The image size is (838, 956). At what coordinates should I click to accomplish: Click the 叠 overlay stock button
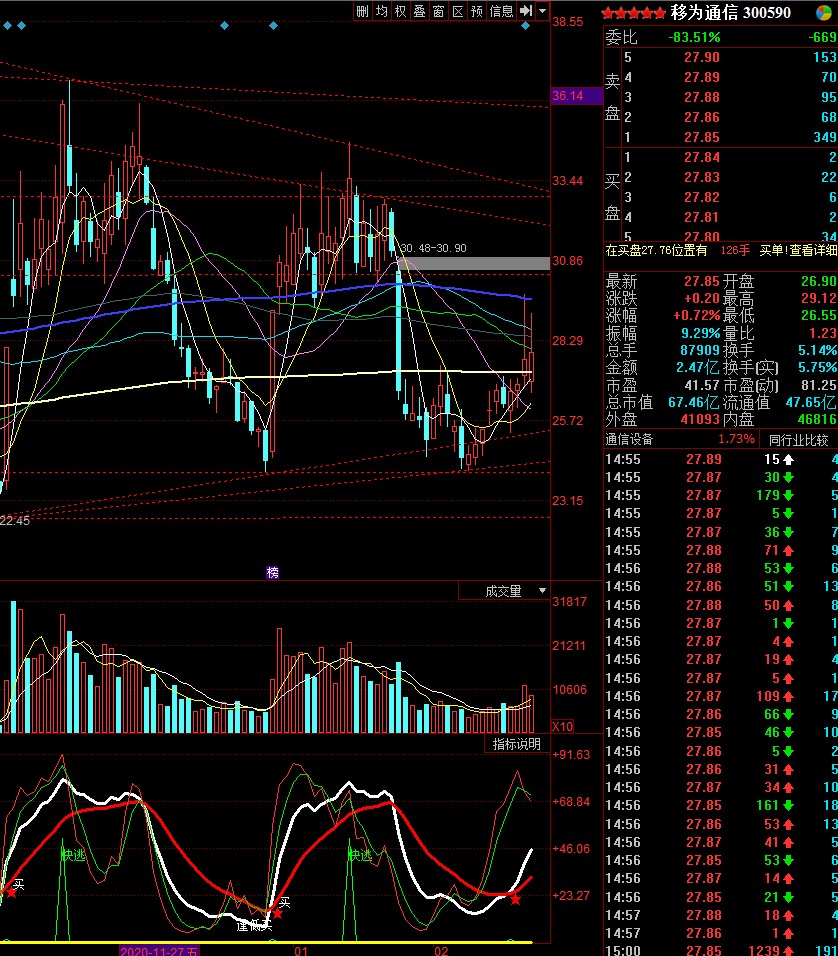click(420, 11)
